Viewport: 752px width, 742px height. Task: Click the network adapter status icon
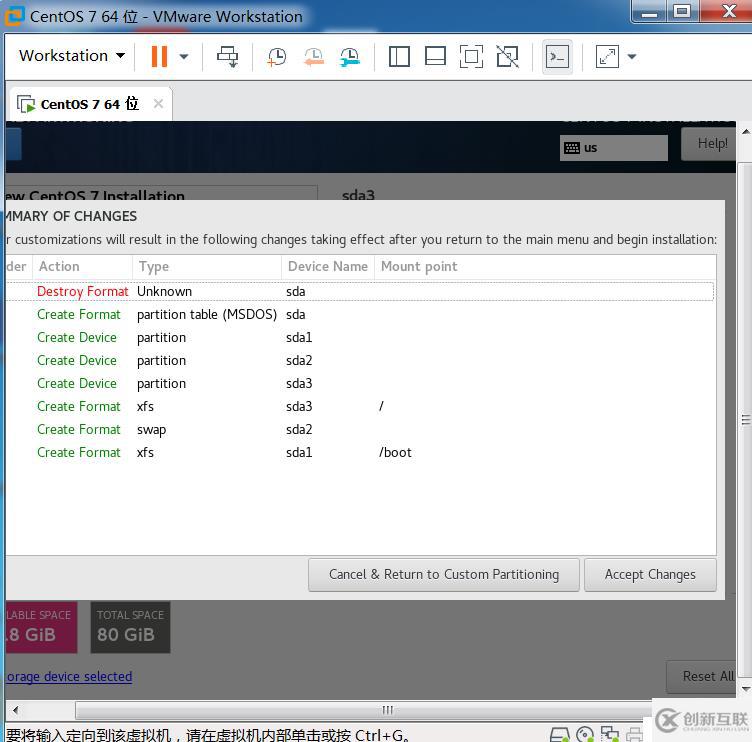(x=610, y=734)
